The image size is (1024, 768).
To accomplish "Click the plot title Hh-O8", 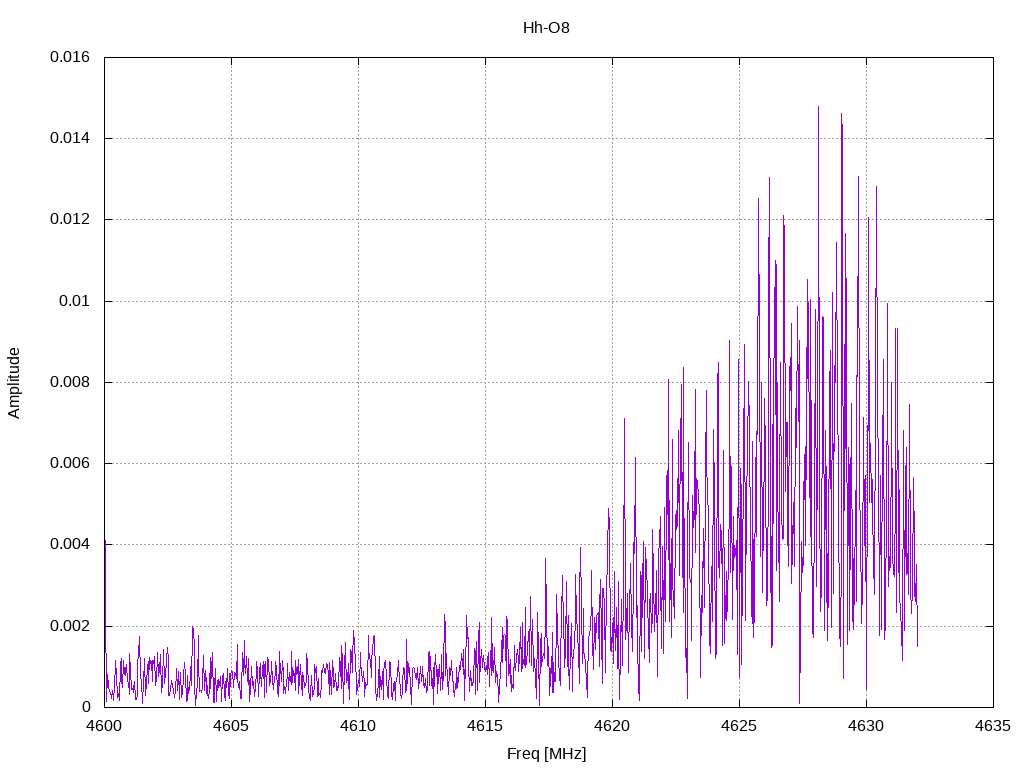I will [546, 28].
